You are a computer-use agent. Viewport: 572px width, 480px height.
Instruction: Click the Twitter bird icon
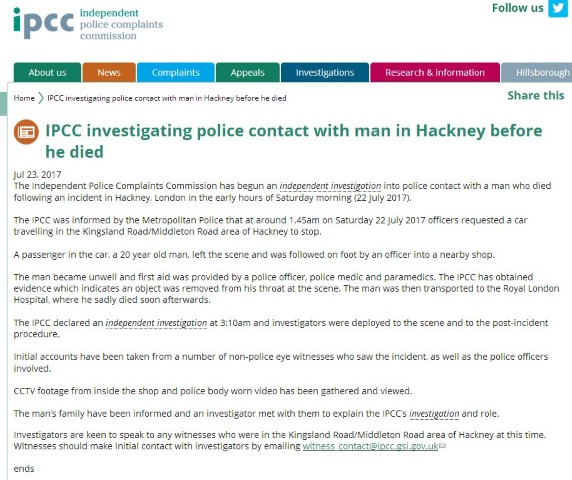pyautogui.click(x=558, y=8)
